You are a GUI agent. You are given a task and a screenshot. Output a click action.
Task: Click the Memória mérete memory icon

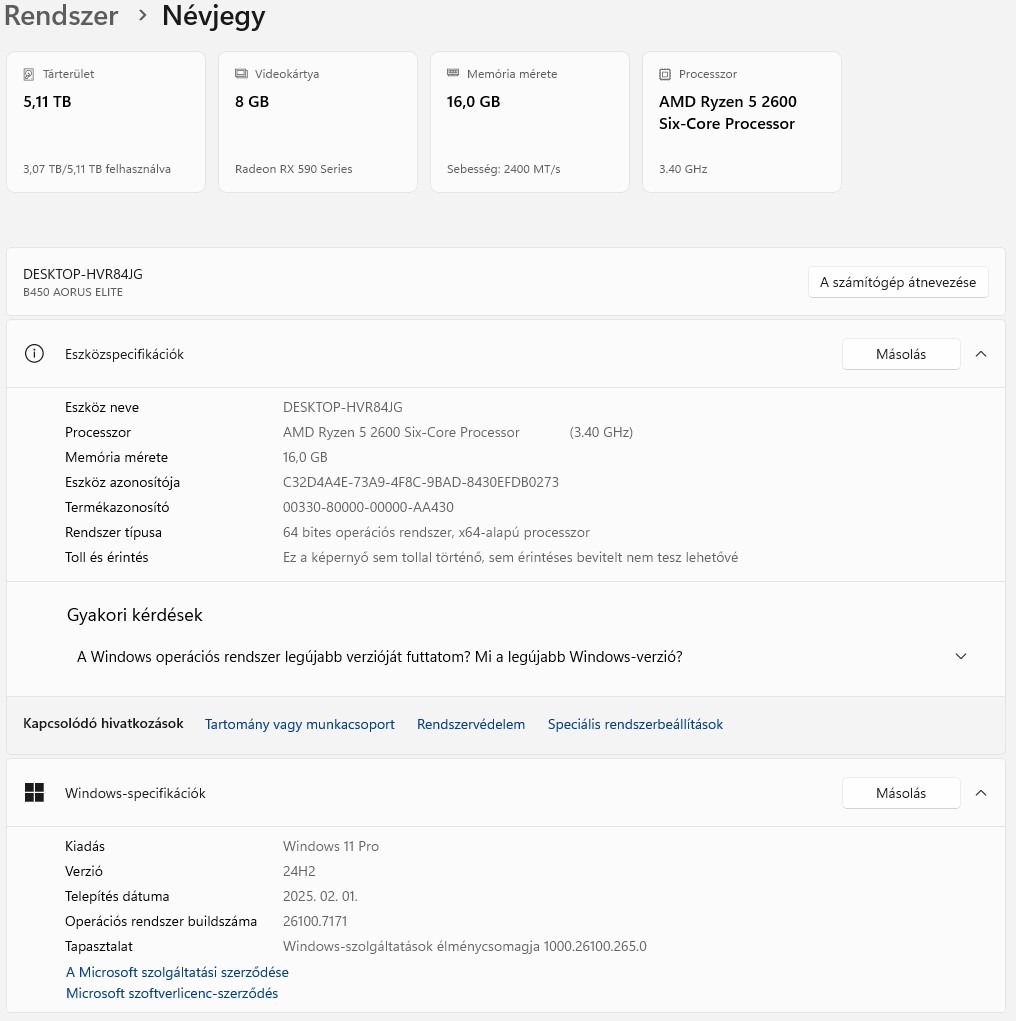(x=453, y=74)
